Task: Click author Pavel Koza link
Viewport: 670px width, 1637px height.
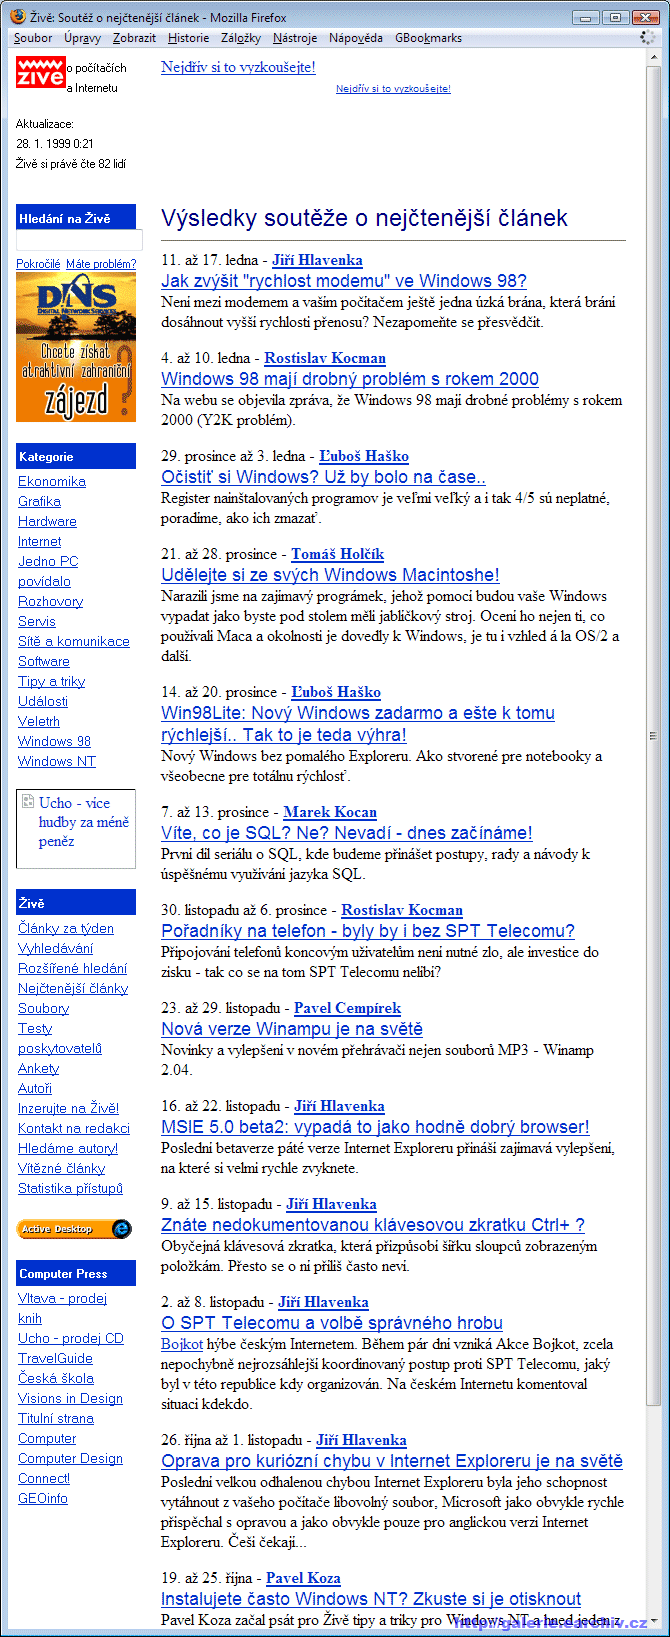Action: coord(303,1578)
